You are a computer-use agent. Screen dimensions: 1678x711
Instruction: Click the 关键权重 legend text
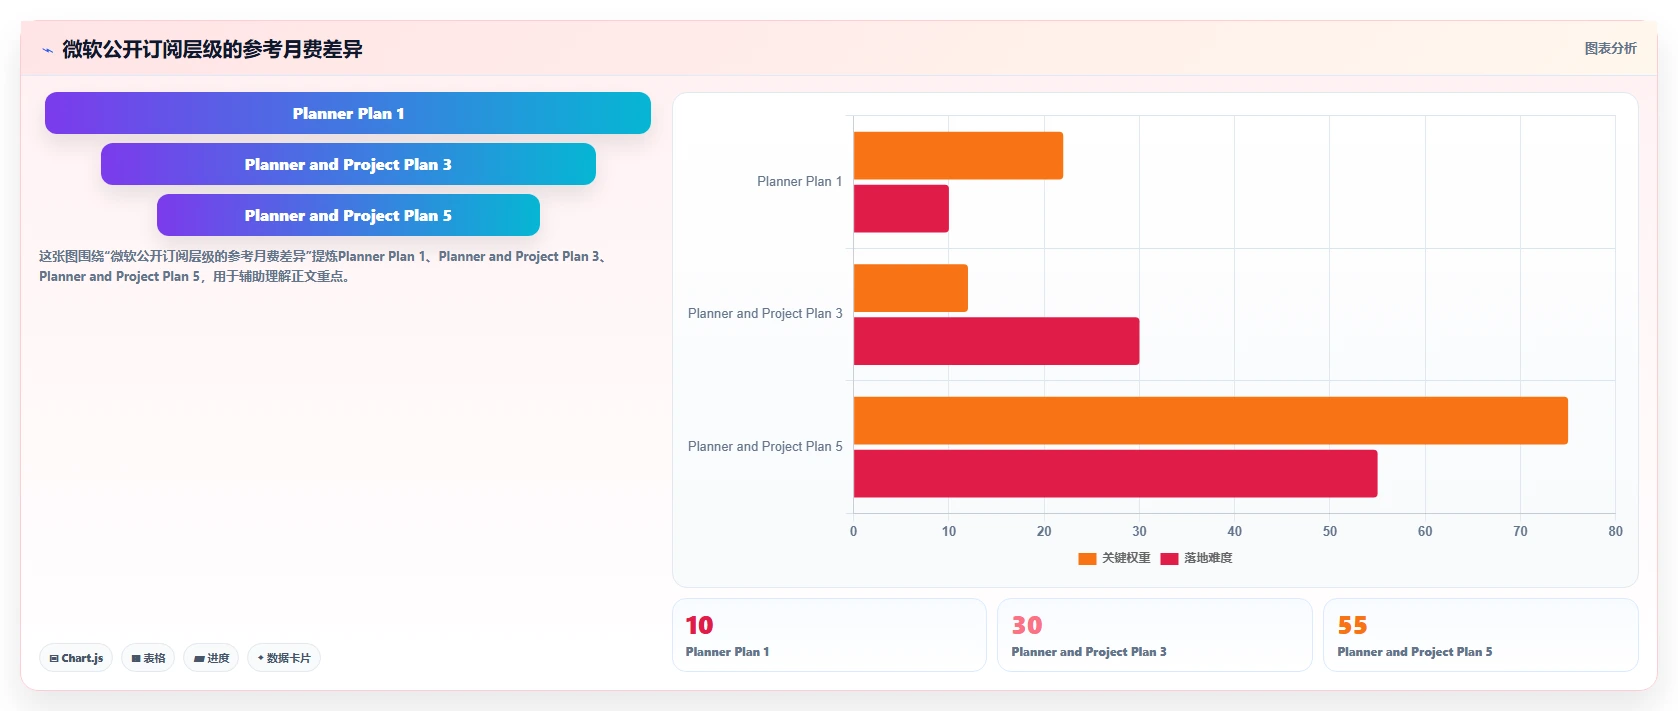tap(1126, 558)
